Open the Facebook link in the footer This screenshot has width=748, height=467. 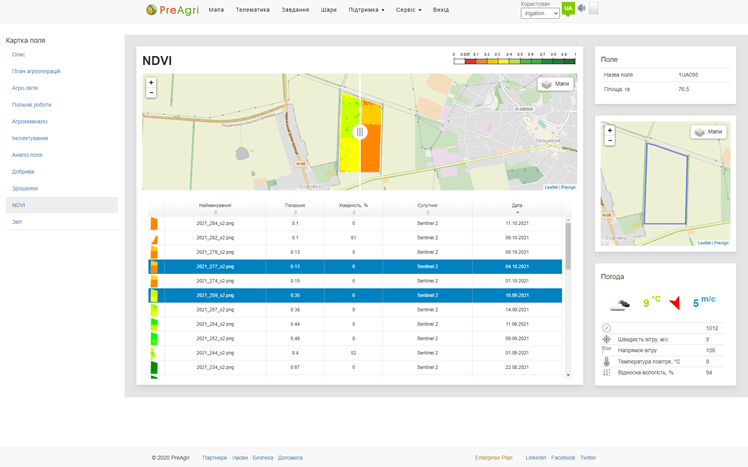click(563, 457)
